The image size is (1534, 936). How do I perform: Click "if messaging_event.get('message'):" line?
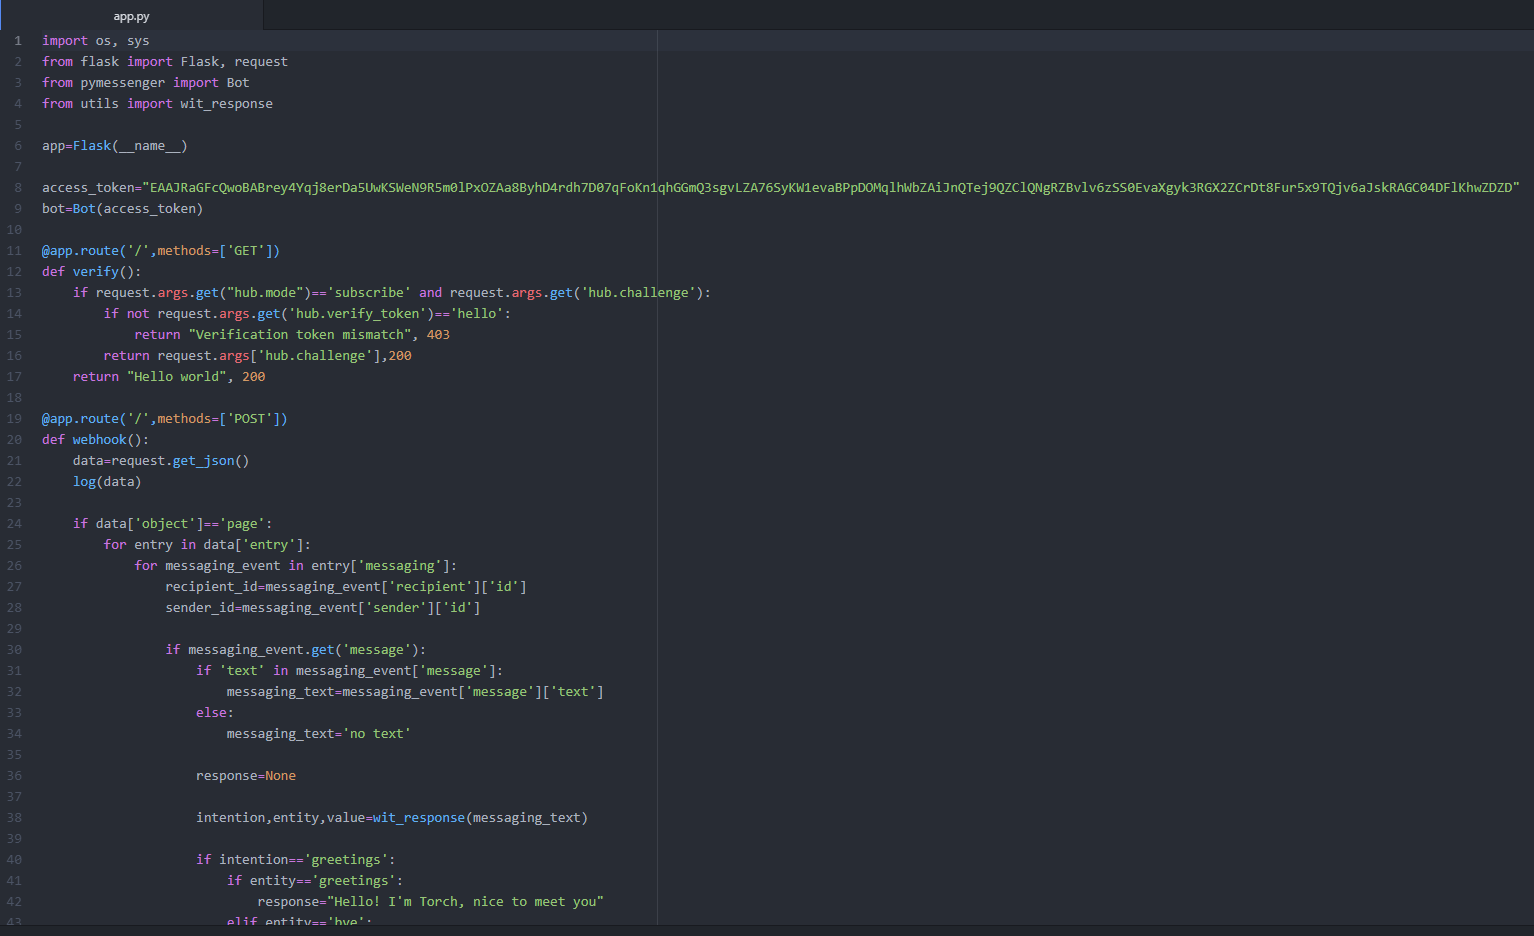click(x=296, y=650)
